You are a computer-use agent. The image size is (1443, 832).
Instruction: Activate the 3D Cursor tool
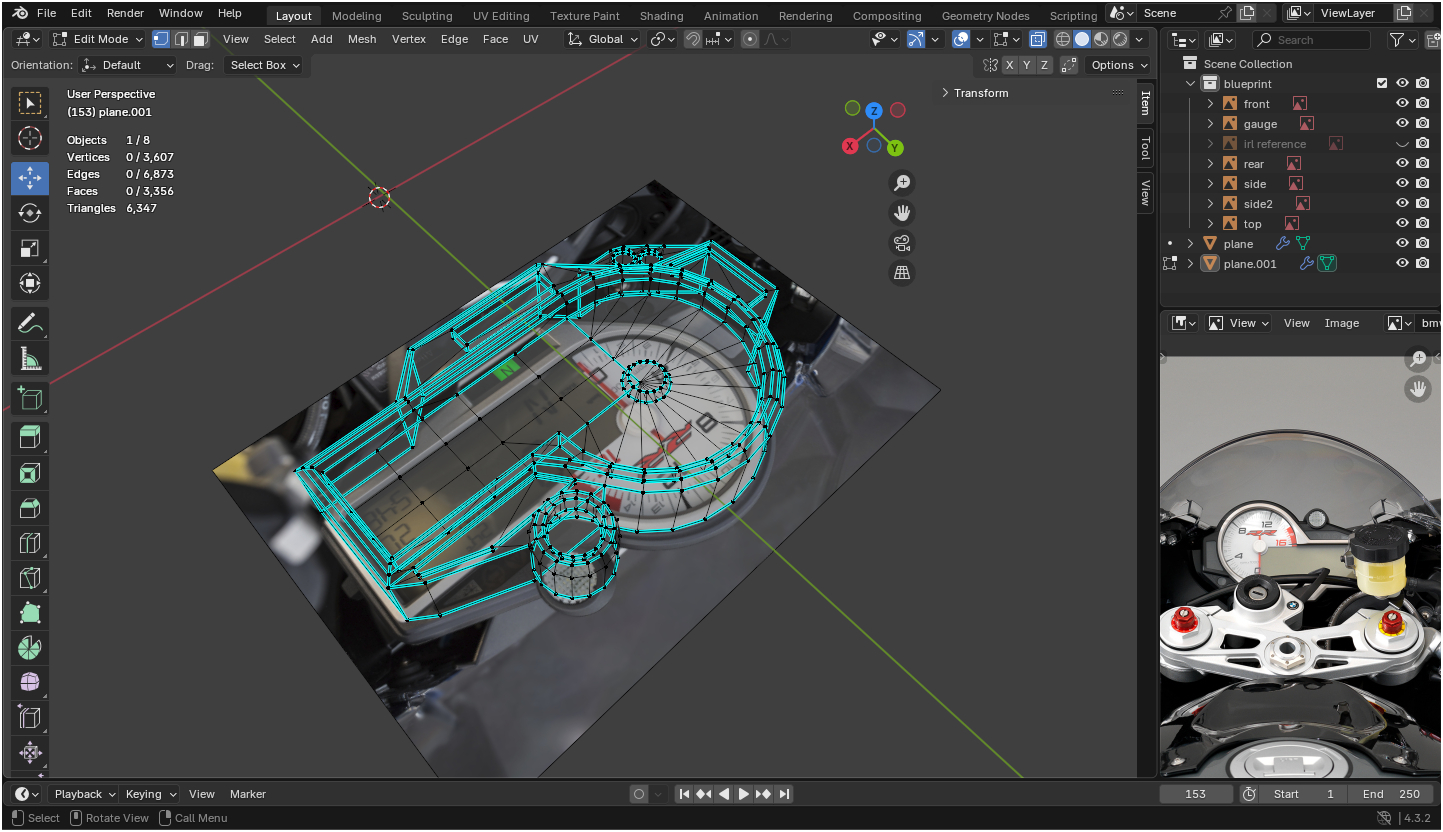tap(30, 139)
